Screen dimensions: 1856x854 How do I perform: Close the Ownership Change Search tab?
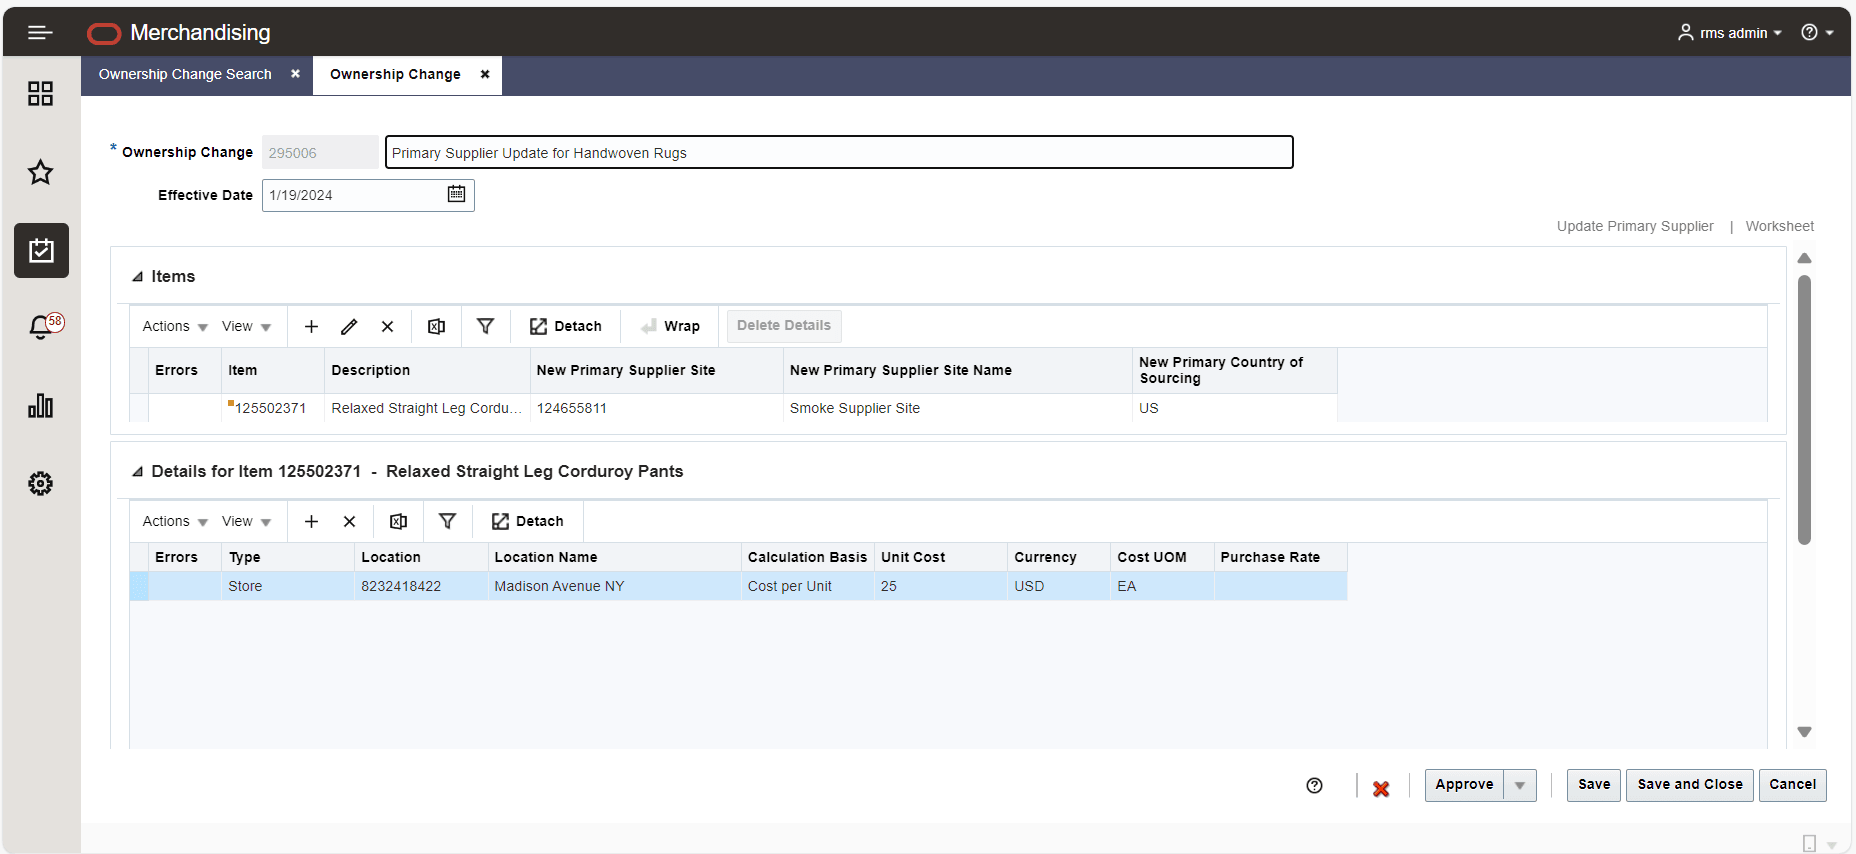tap(295, 74)
